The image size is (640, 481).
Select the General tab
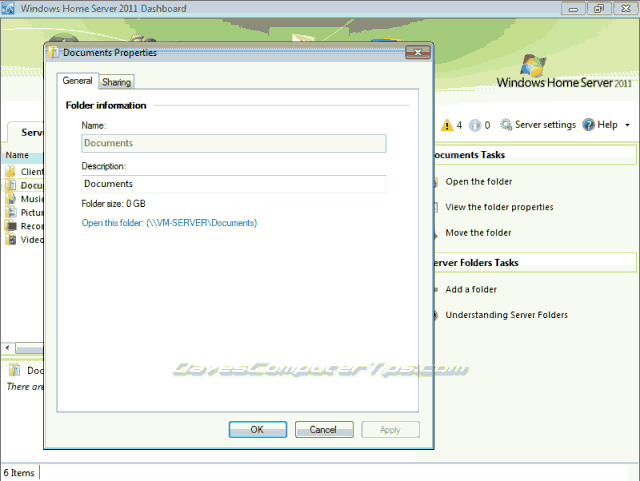tap(78, 81)
